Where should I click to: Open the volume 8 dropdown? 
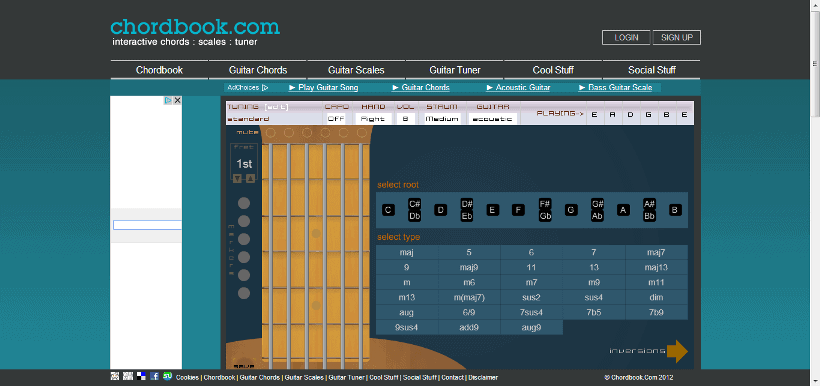point(405,119)
